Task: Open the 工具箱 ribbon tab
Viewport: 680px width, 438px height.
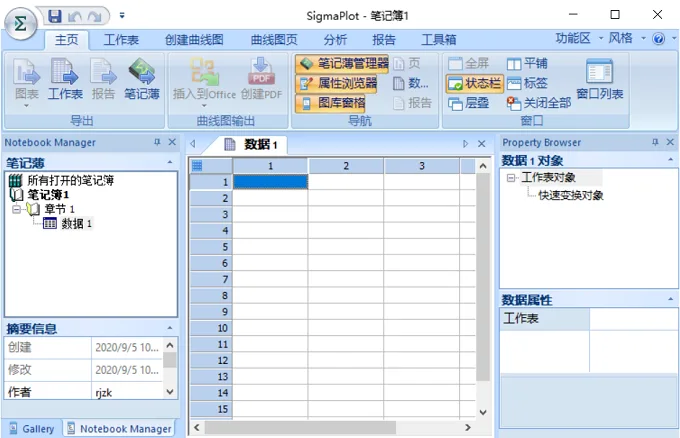Action: (438, 40)
